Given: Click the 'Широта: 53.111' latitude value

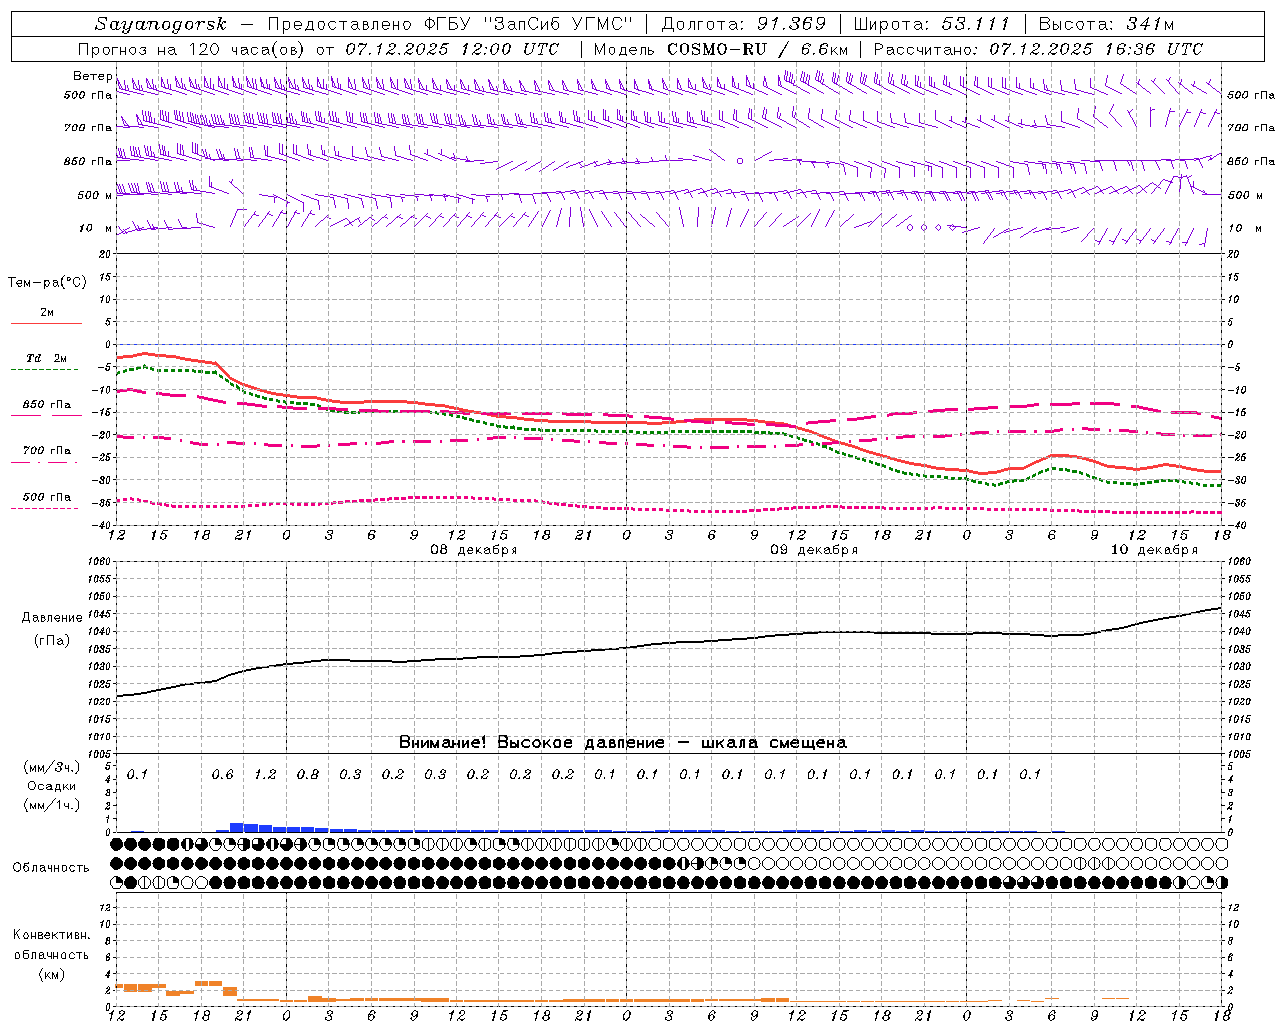Looking at the screenshot, I should pyautogui.click(x=932, y=24).
